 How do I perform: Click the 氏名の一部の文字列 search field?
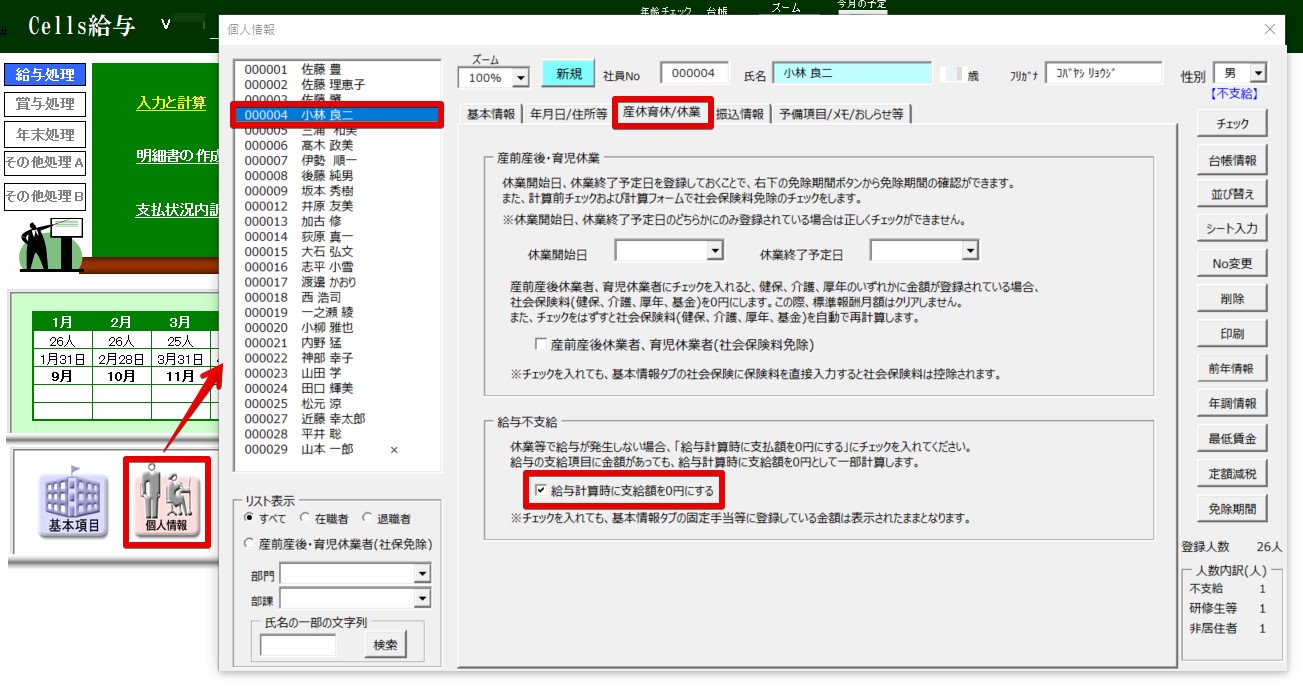click(x=298, y=645)
